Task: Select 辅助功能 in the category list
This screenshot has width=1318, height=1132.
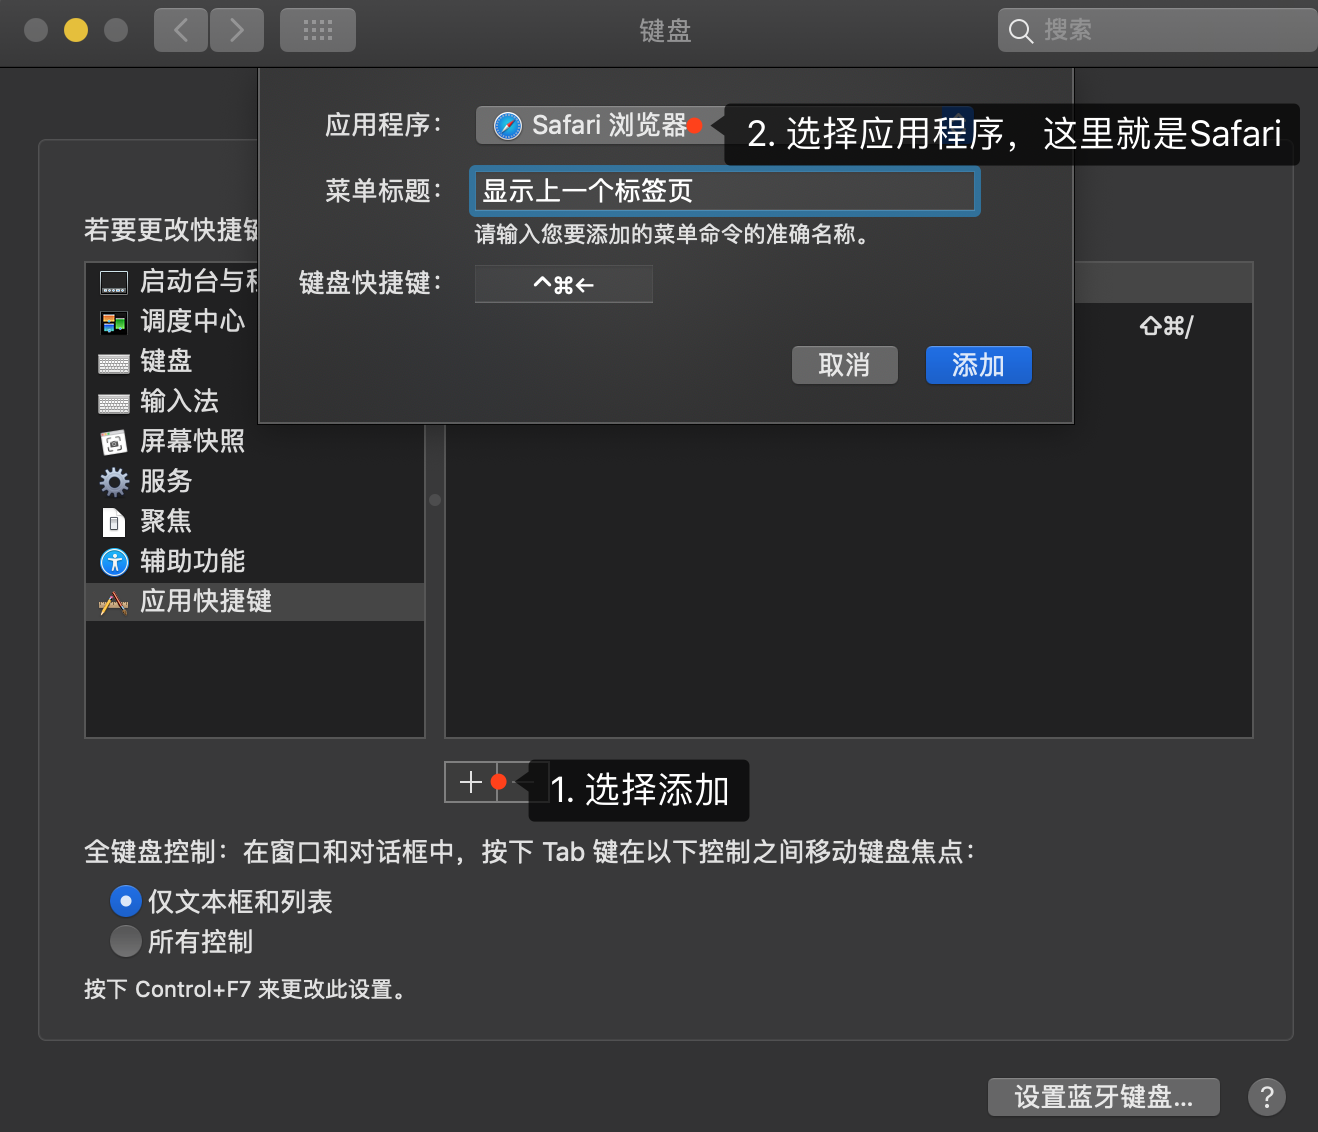Action: point(255,561)
